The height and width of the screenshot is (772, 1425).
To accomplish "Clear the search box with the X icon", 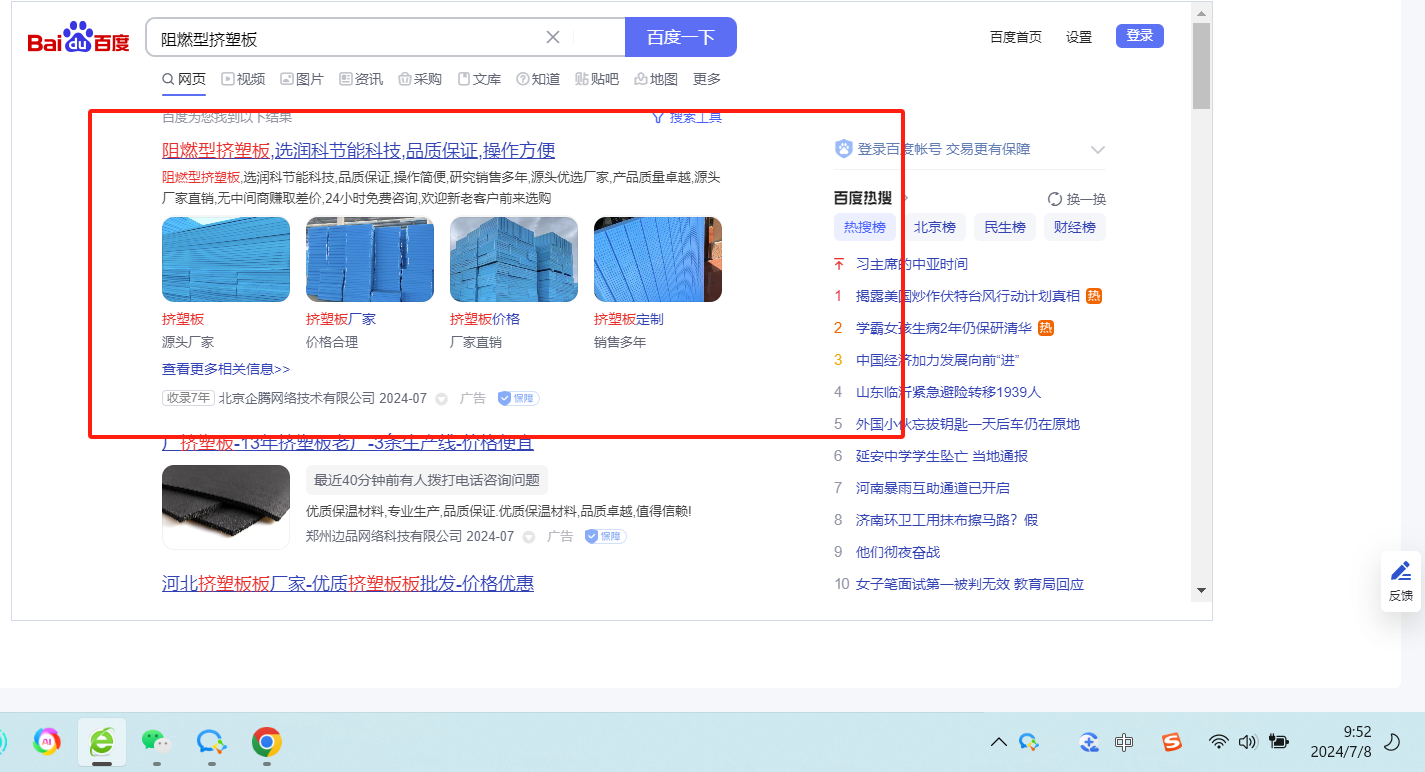I will [x=552, y=37].
